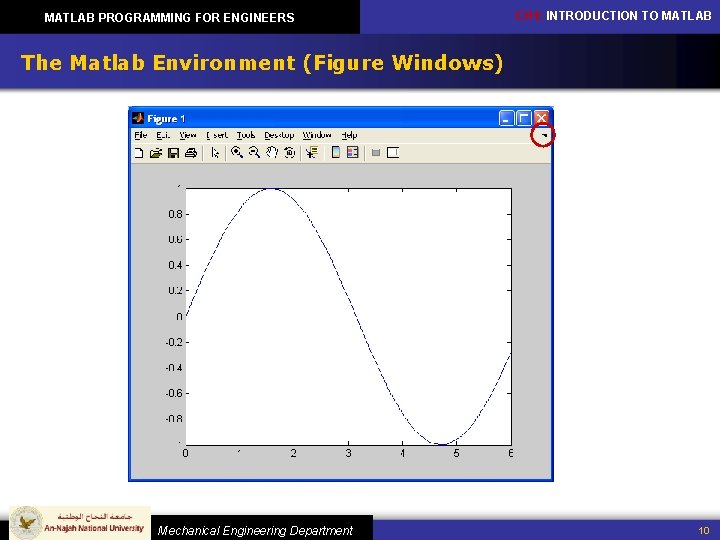This screenshot has width=720, height=540.
Task: Click the New Figure icon
Action: (x=138, y=152)
